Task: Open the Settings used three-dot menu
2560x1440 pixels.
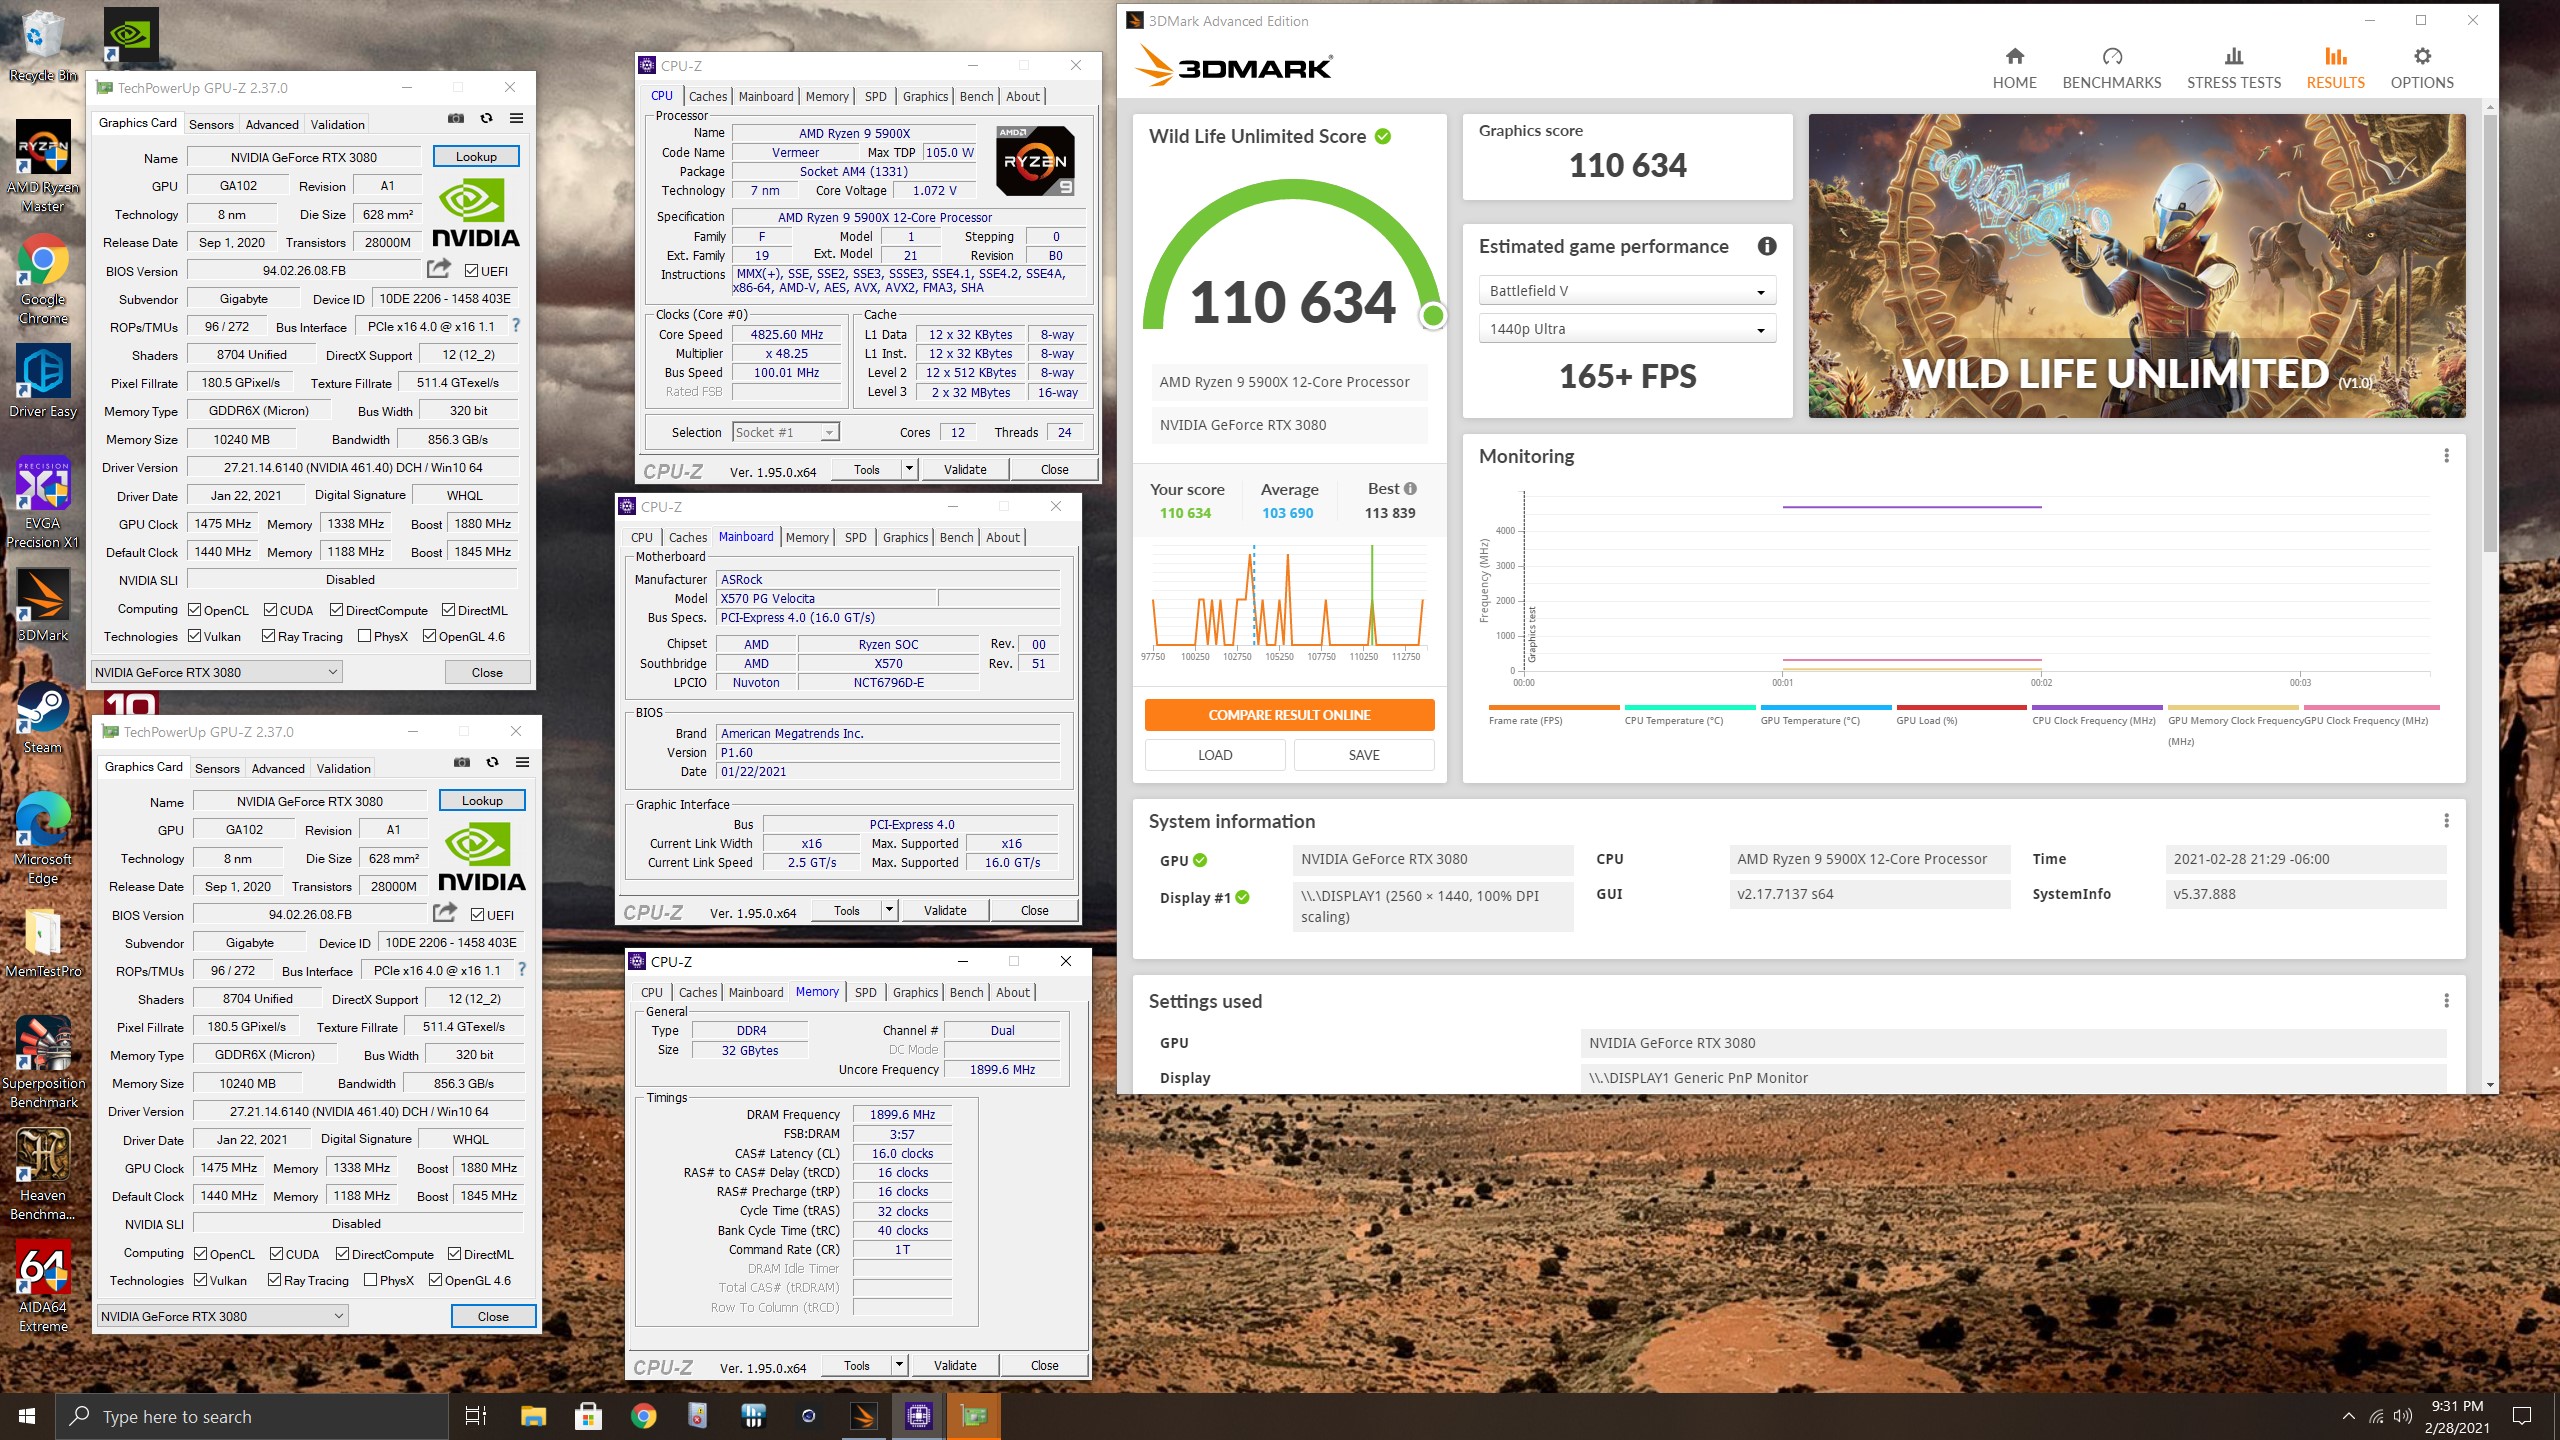Action: [x=2447, y=1001]
